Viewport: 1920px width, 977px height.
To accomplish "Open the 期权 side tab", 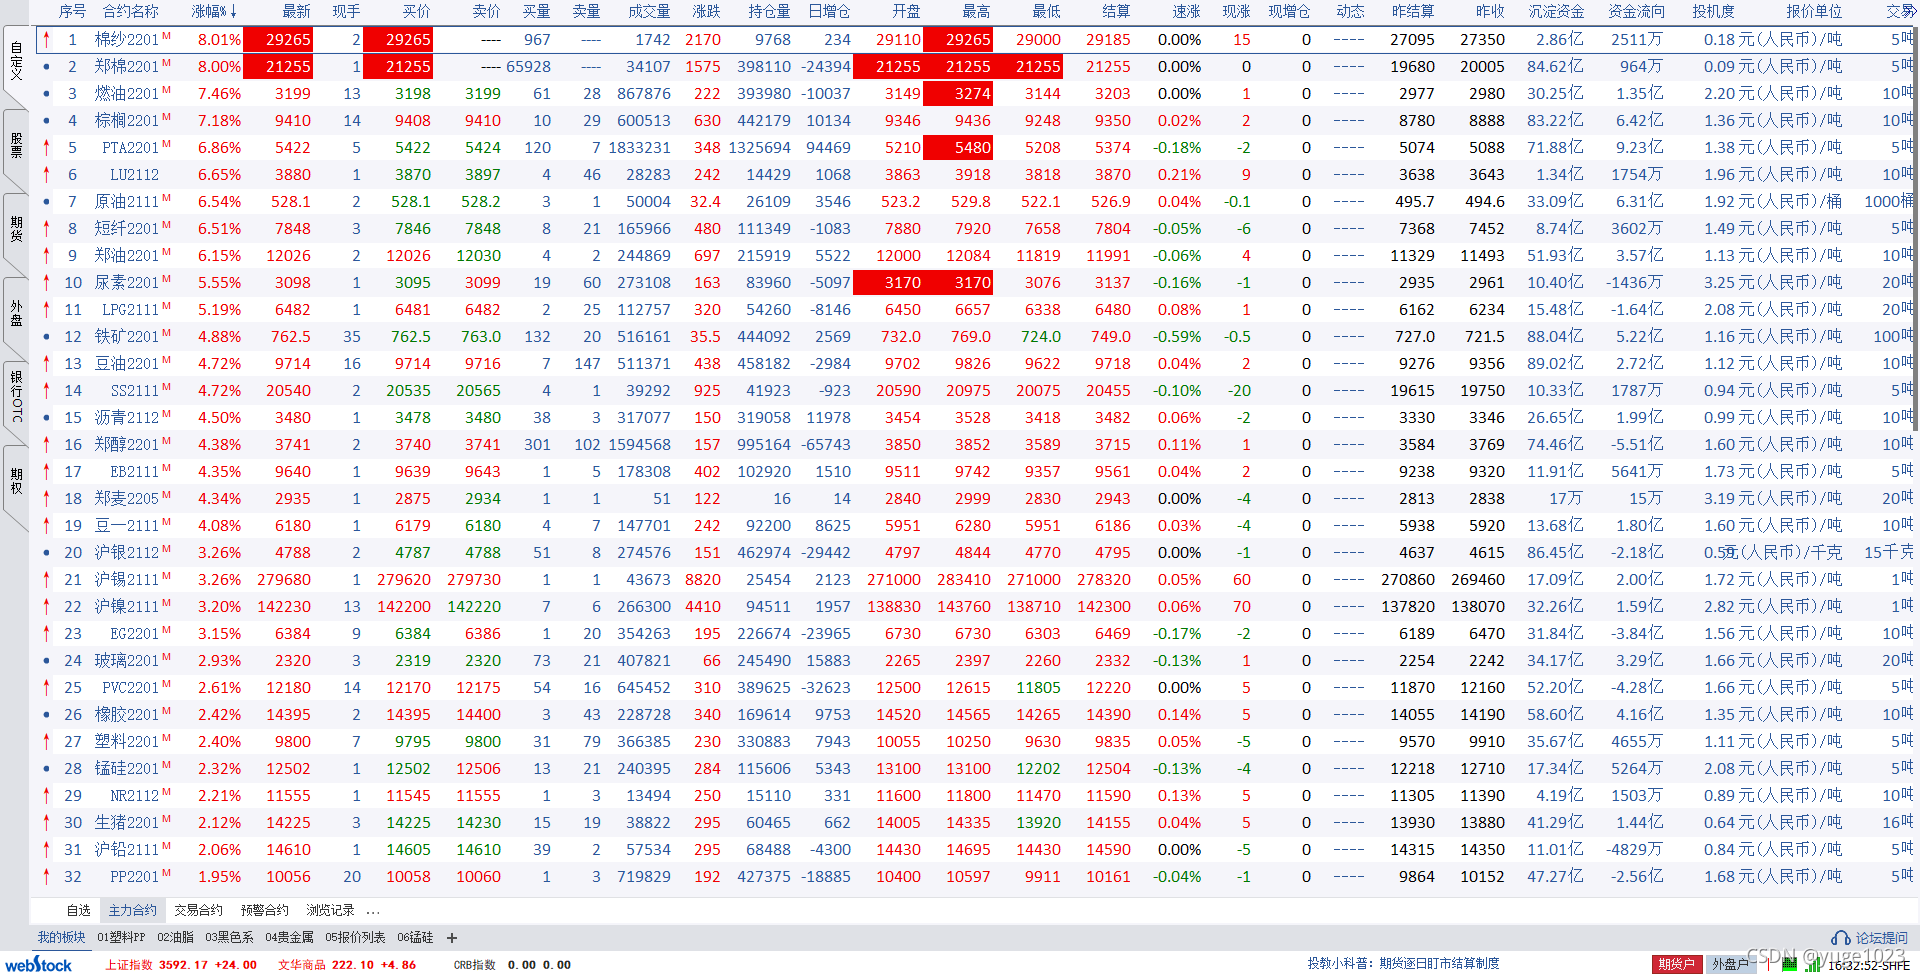I will click(x=16, y=481).
